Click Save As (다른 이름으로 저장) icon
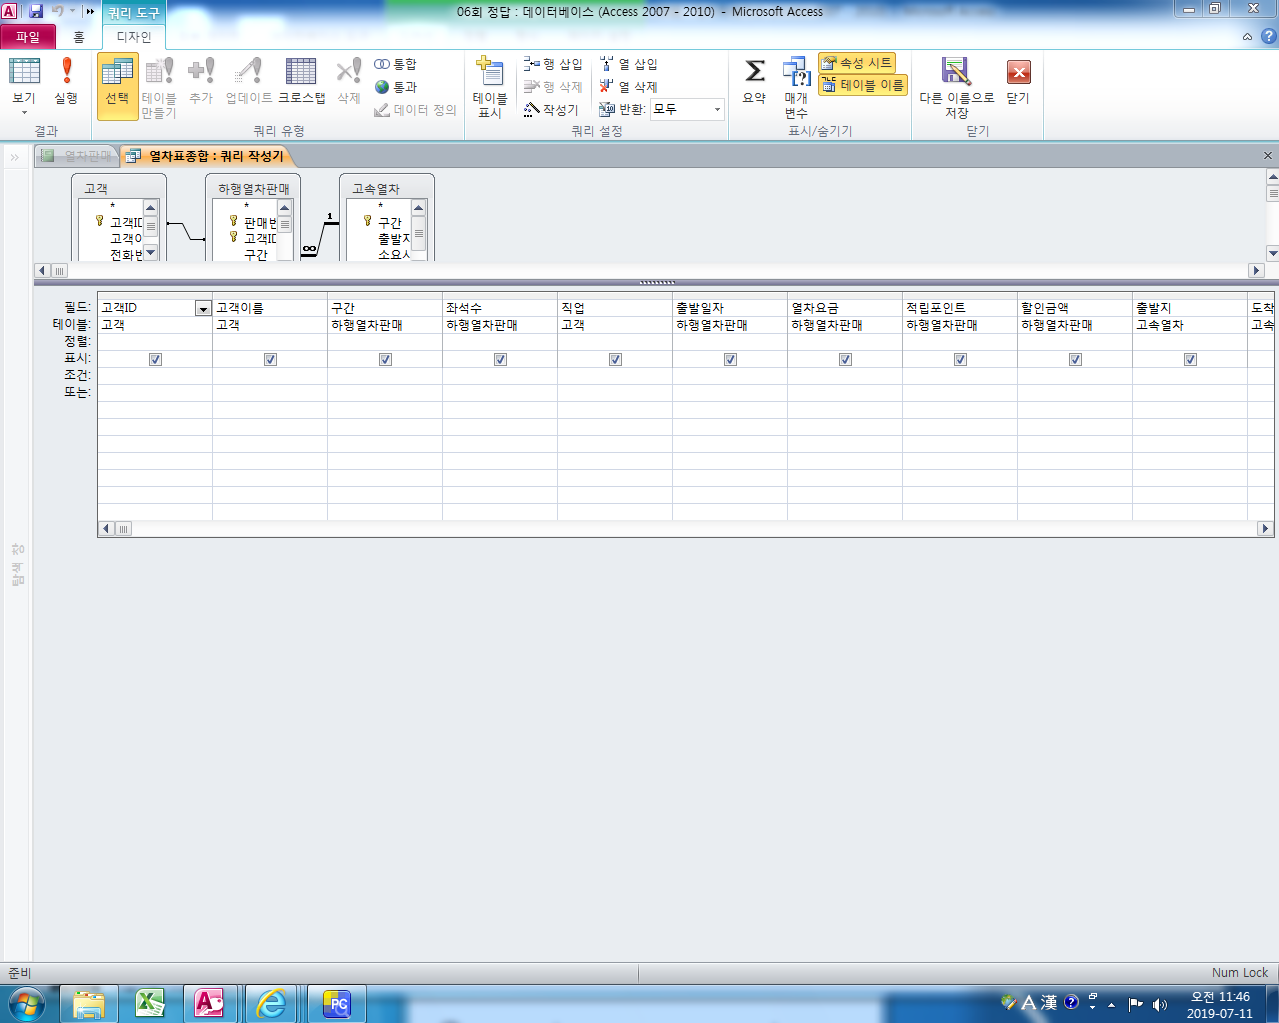 956,85
